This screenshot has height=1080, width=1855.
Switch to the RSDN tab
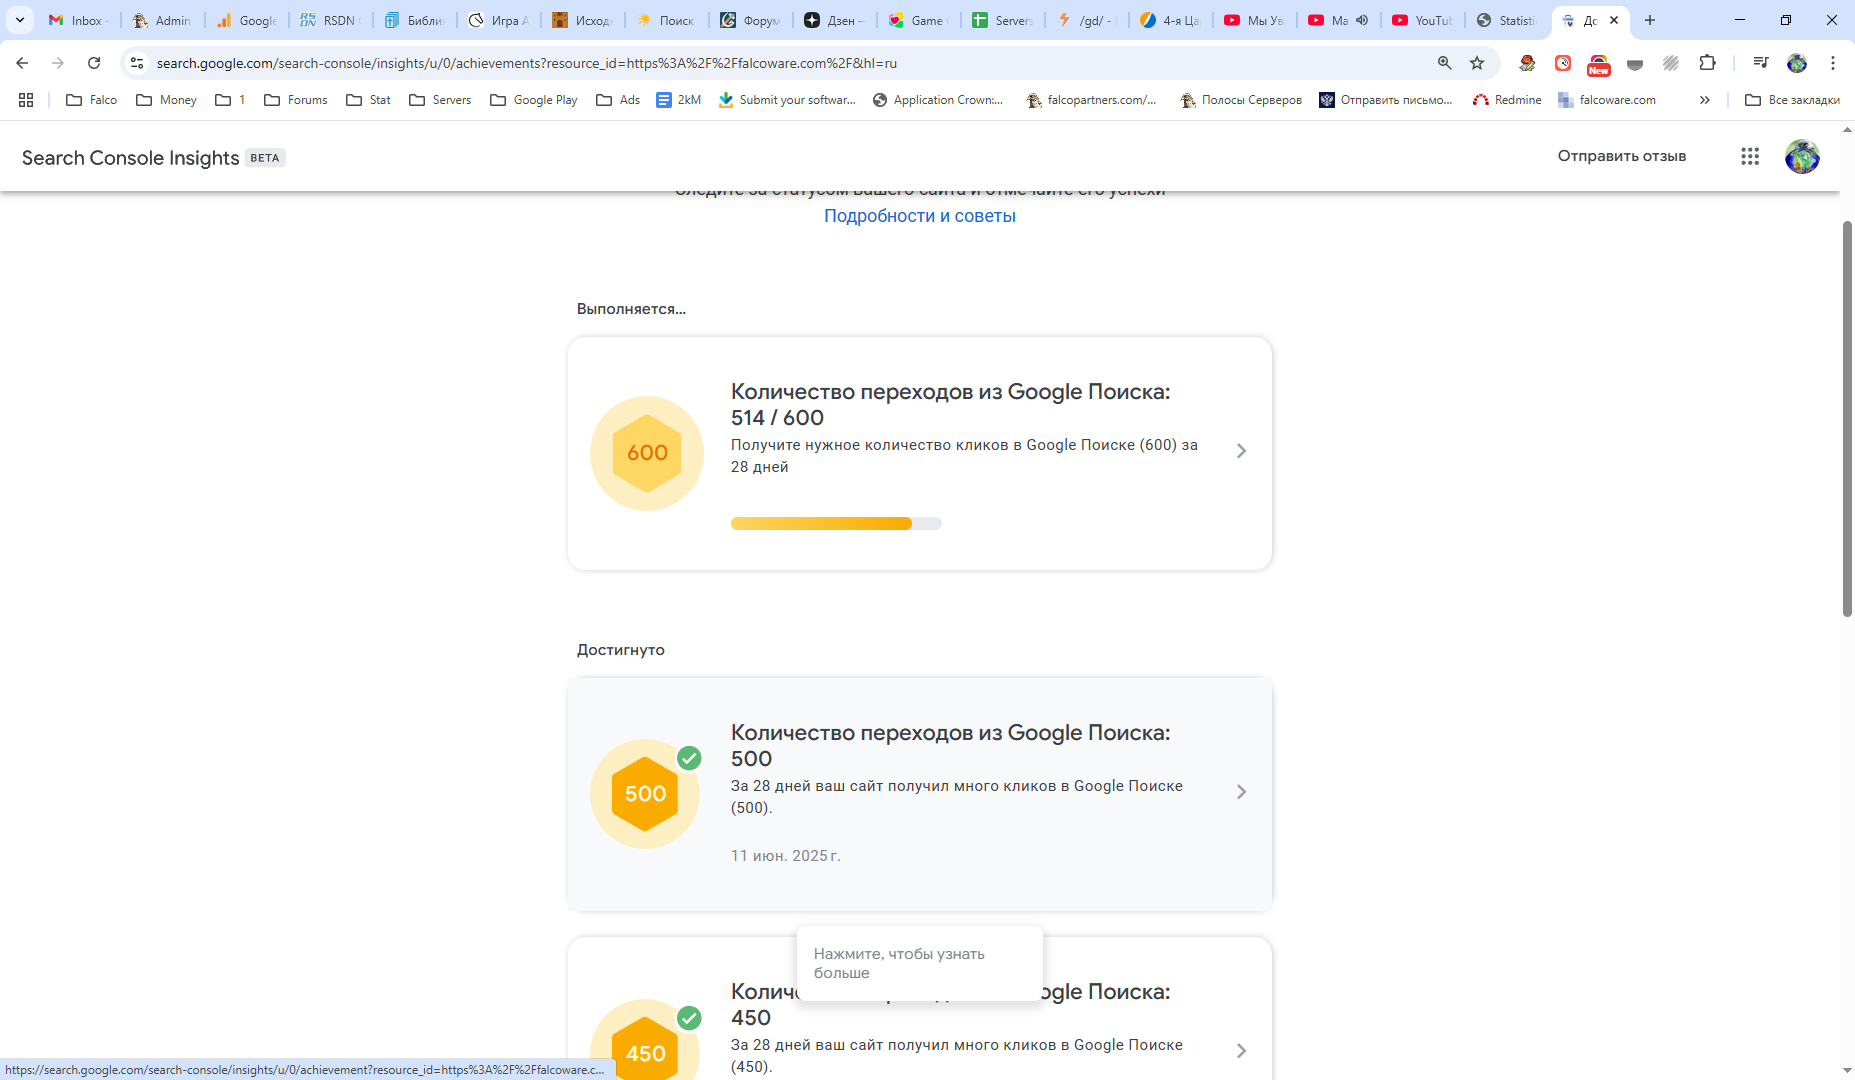tap(330, 20)
